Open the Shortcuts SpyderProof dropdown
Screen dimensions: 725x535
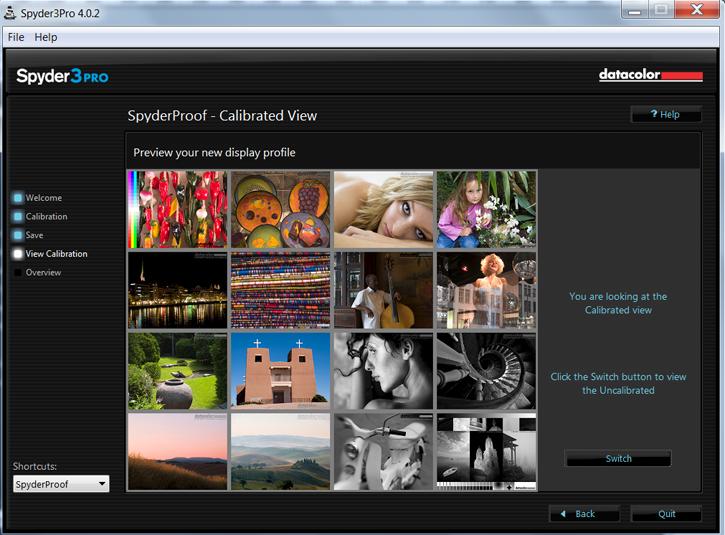coord(61,484)
